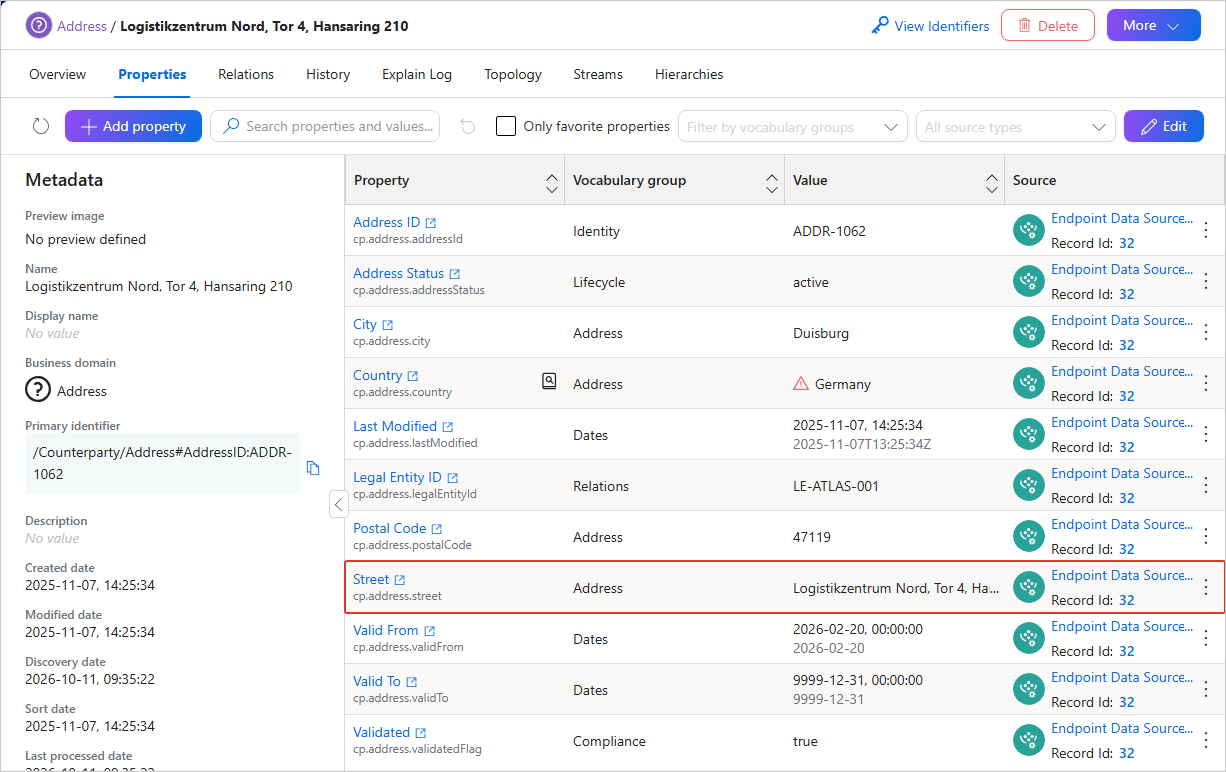1226x772 pixels.
Task: Sort the table by Vocabulary group column
Action: click(x=771, y=182)
